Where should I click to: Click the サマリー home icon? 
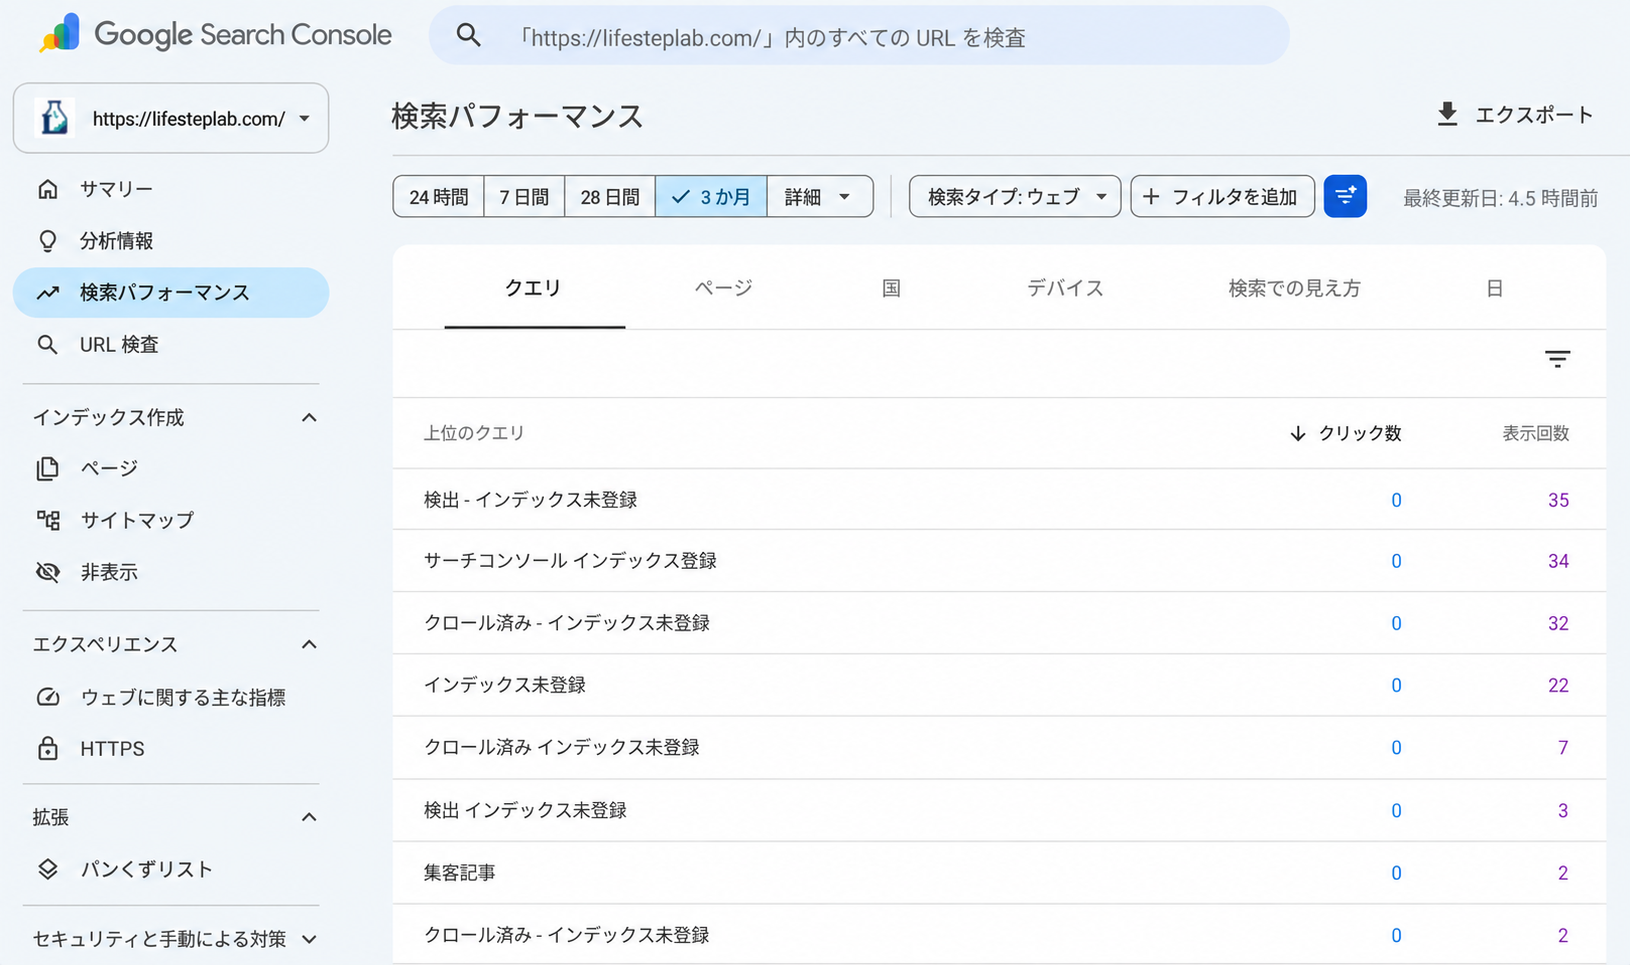pos(47,189)
